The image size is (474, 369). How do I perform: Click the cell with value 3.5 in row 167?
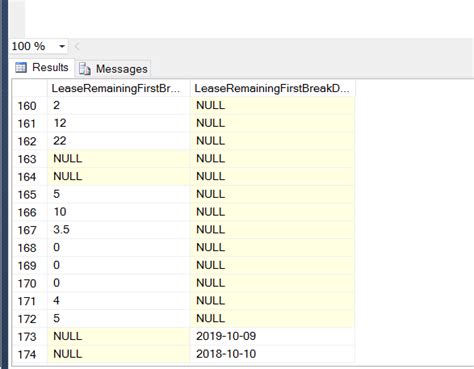[x=118, y=230]
